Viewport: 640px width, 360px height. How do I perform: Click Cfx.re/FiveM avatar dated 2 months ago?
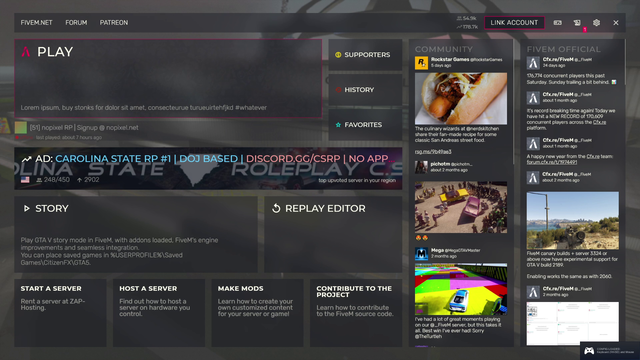[x=533, y=292]
